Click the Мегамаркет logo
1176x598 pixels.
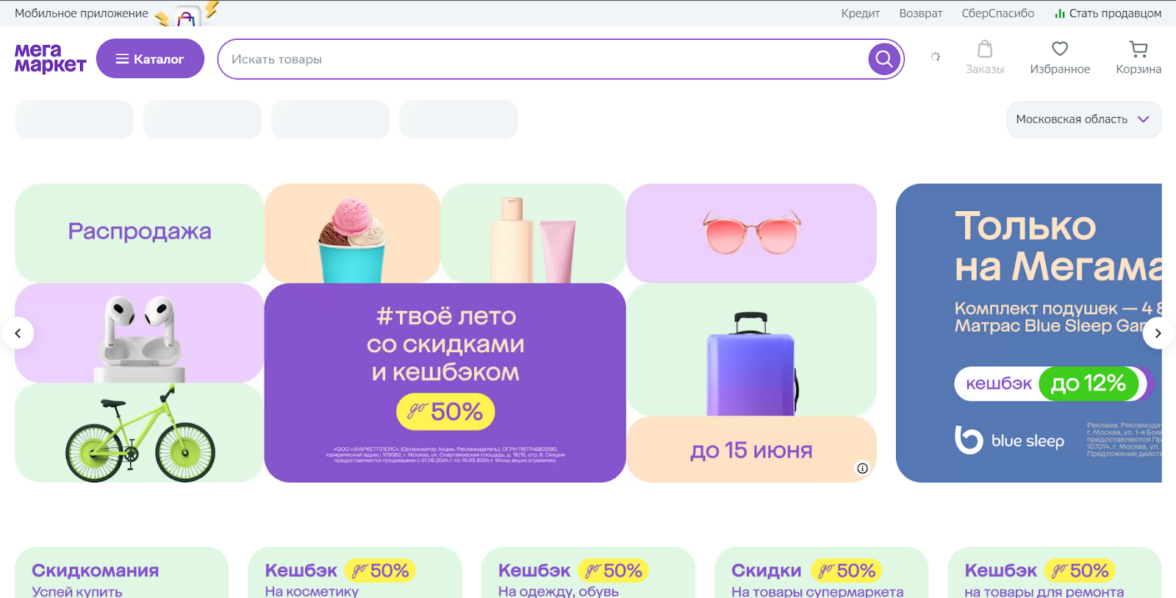click(x=50, y=59)
